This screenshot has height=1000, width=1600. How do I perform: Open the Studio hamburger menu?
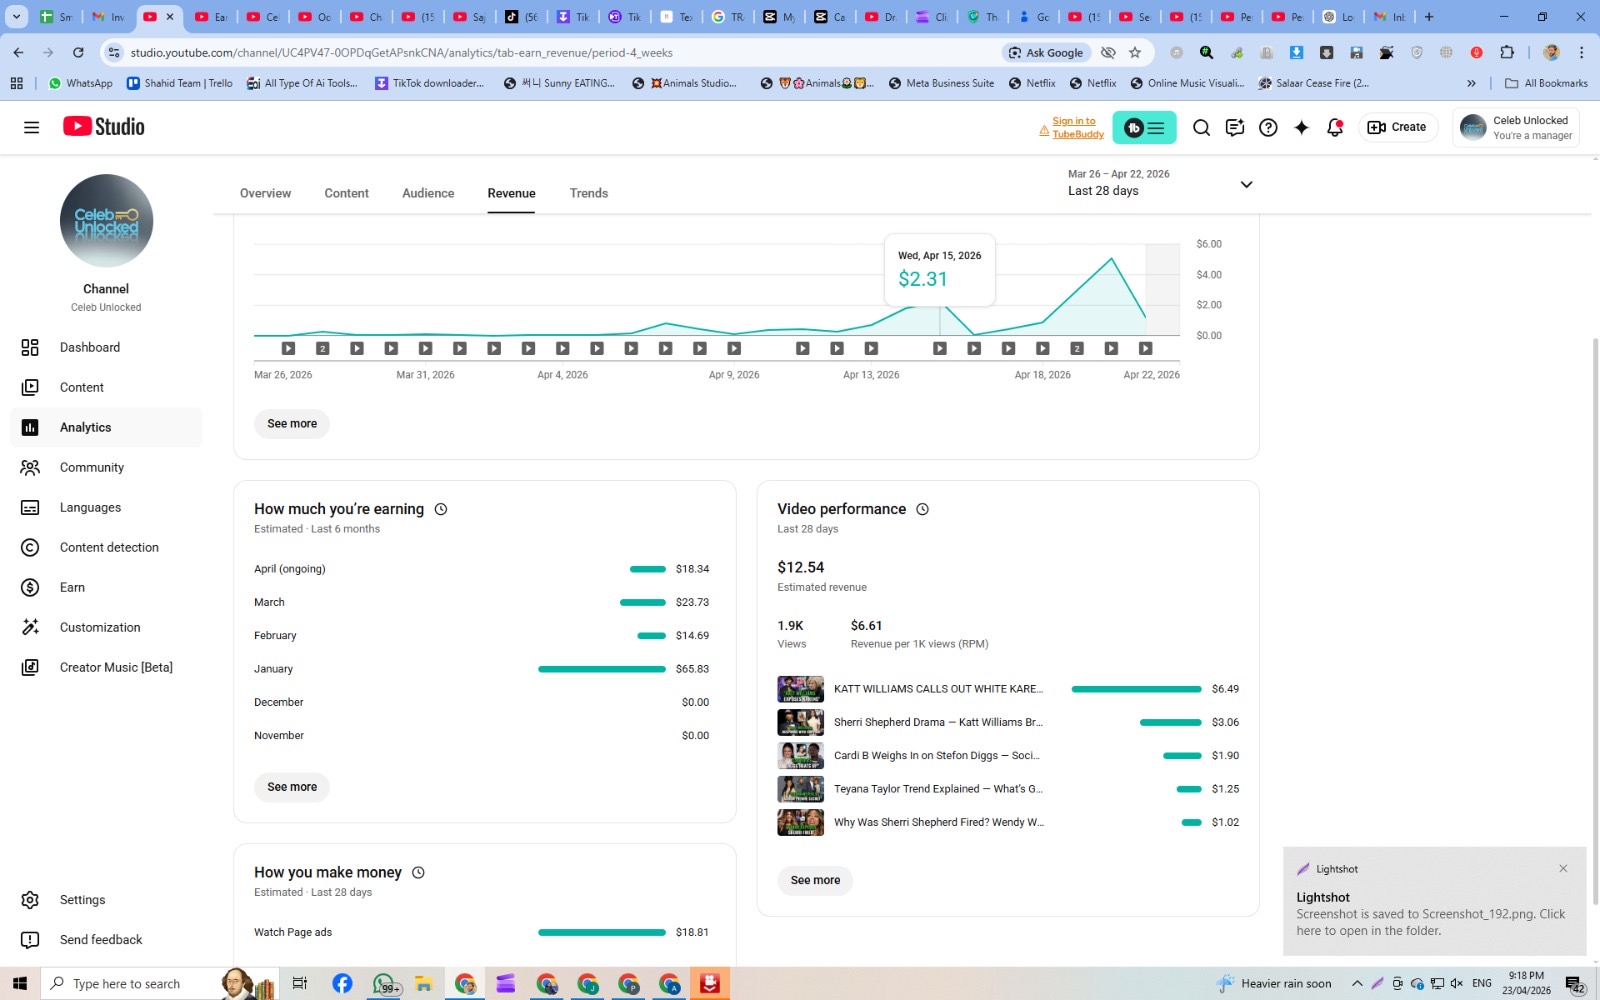(31, 127)
